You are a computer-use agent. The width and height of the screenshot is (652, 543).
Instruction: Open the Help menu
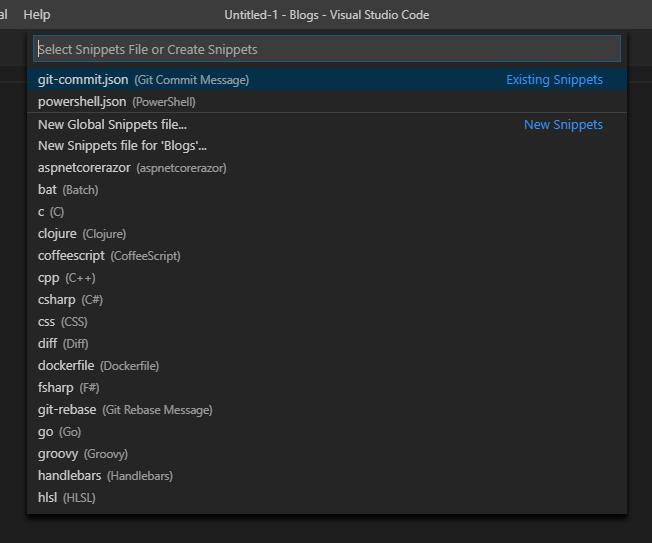click(37, 15)
